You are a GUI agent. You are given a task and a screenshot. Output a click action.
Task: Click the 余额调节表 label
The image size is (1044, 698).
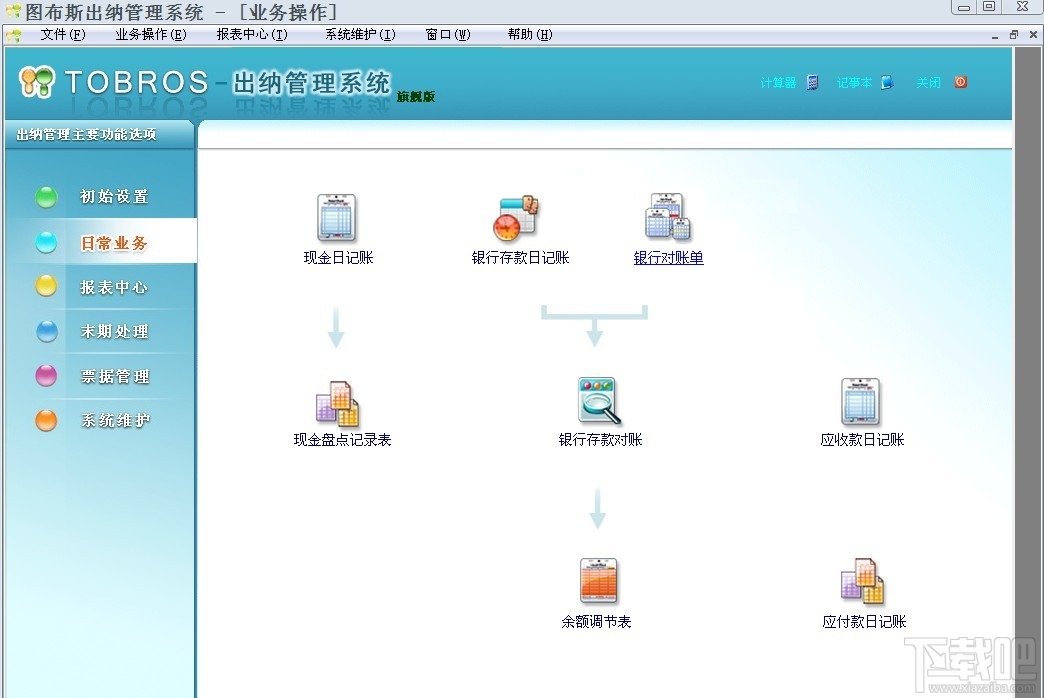coord(596,621)
